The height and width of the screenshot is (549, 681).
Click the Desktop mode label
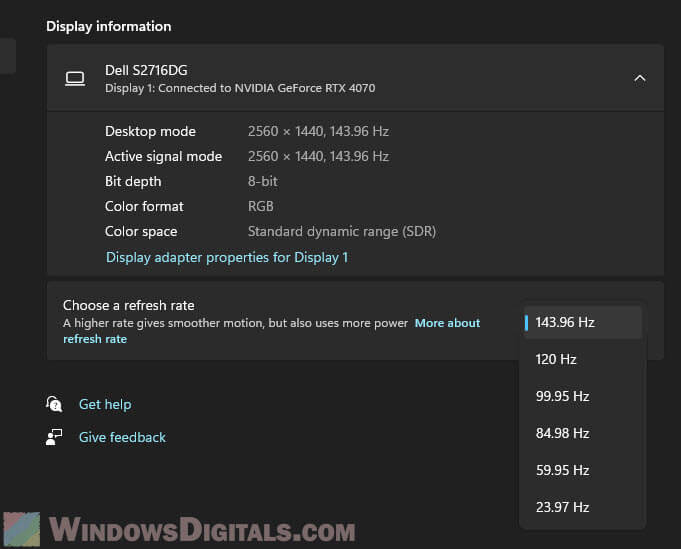pos(150,131)
